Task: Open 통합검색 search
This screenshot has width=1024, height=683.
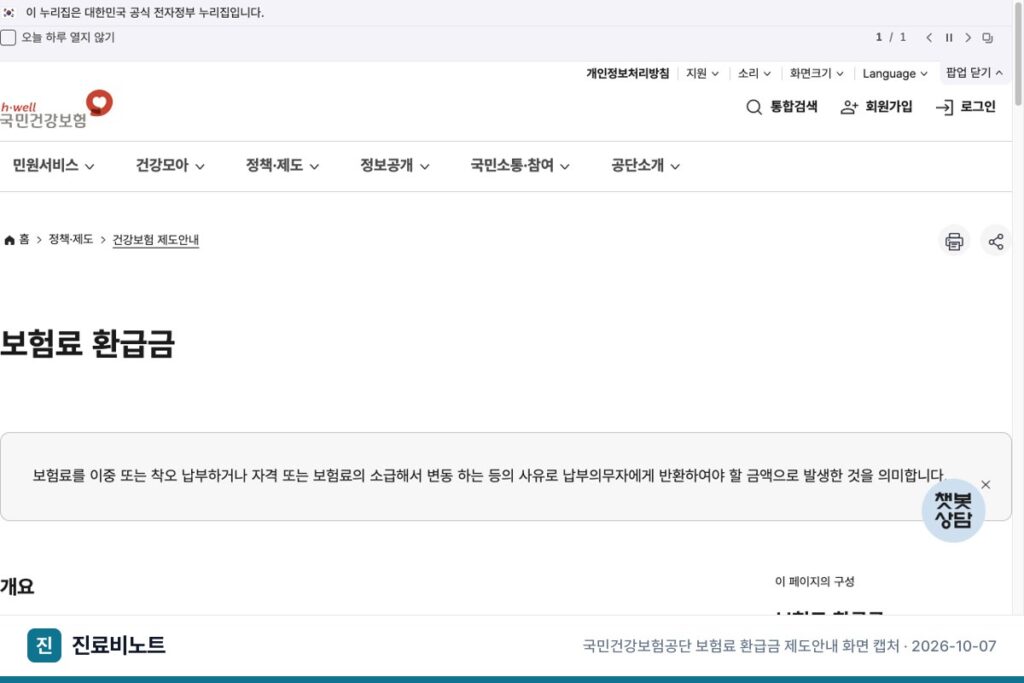Action: (x=782, y=106)
